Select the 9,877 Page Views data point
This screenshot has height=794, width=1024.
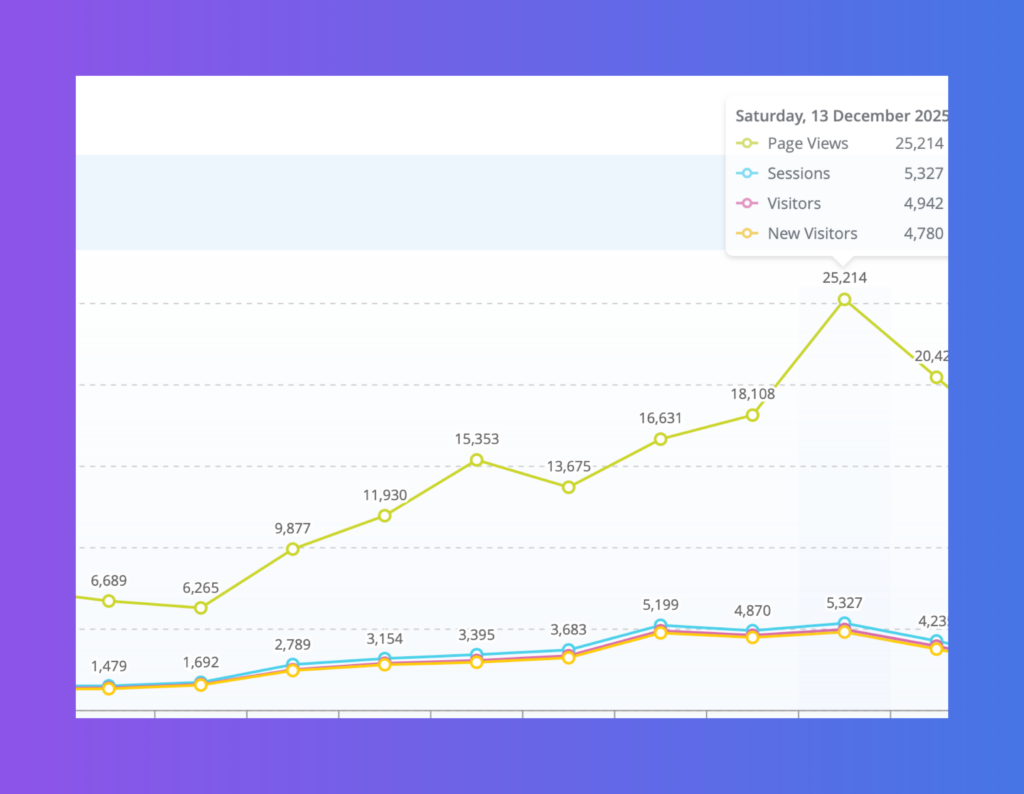(293, 549)
